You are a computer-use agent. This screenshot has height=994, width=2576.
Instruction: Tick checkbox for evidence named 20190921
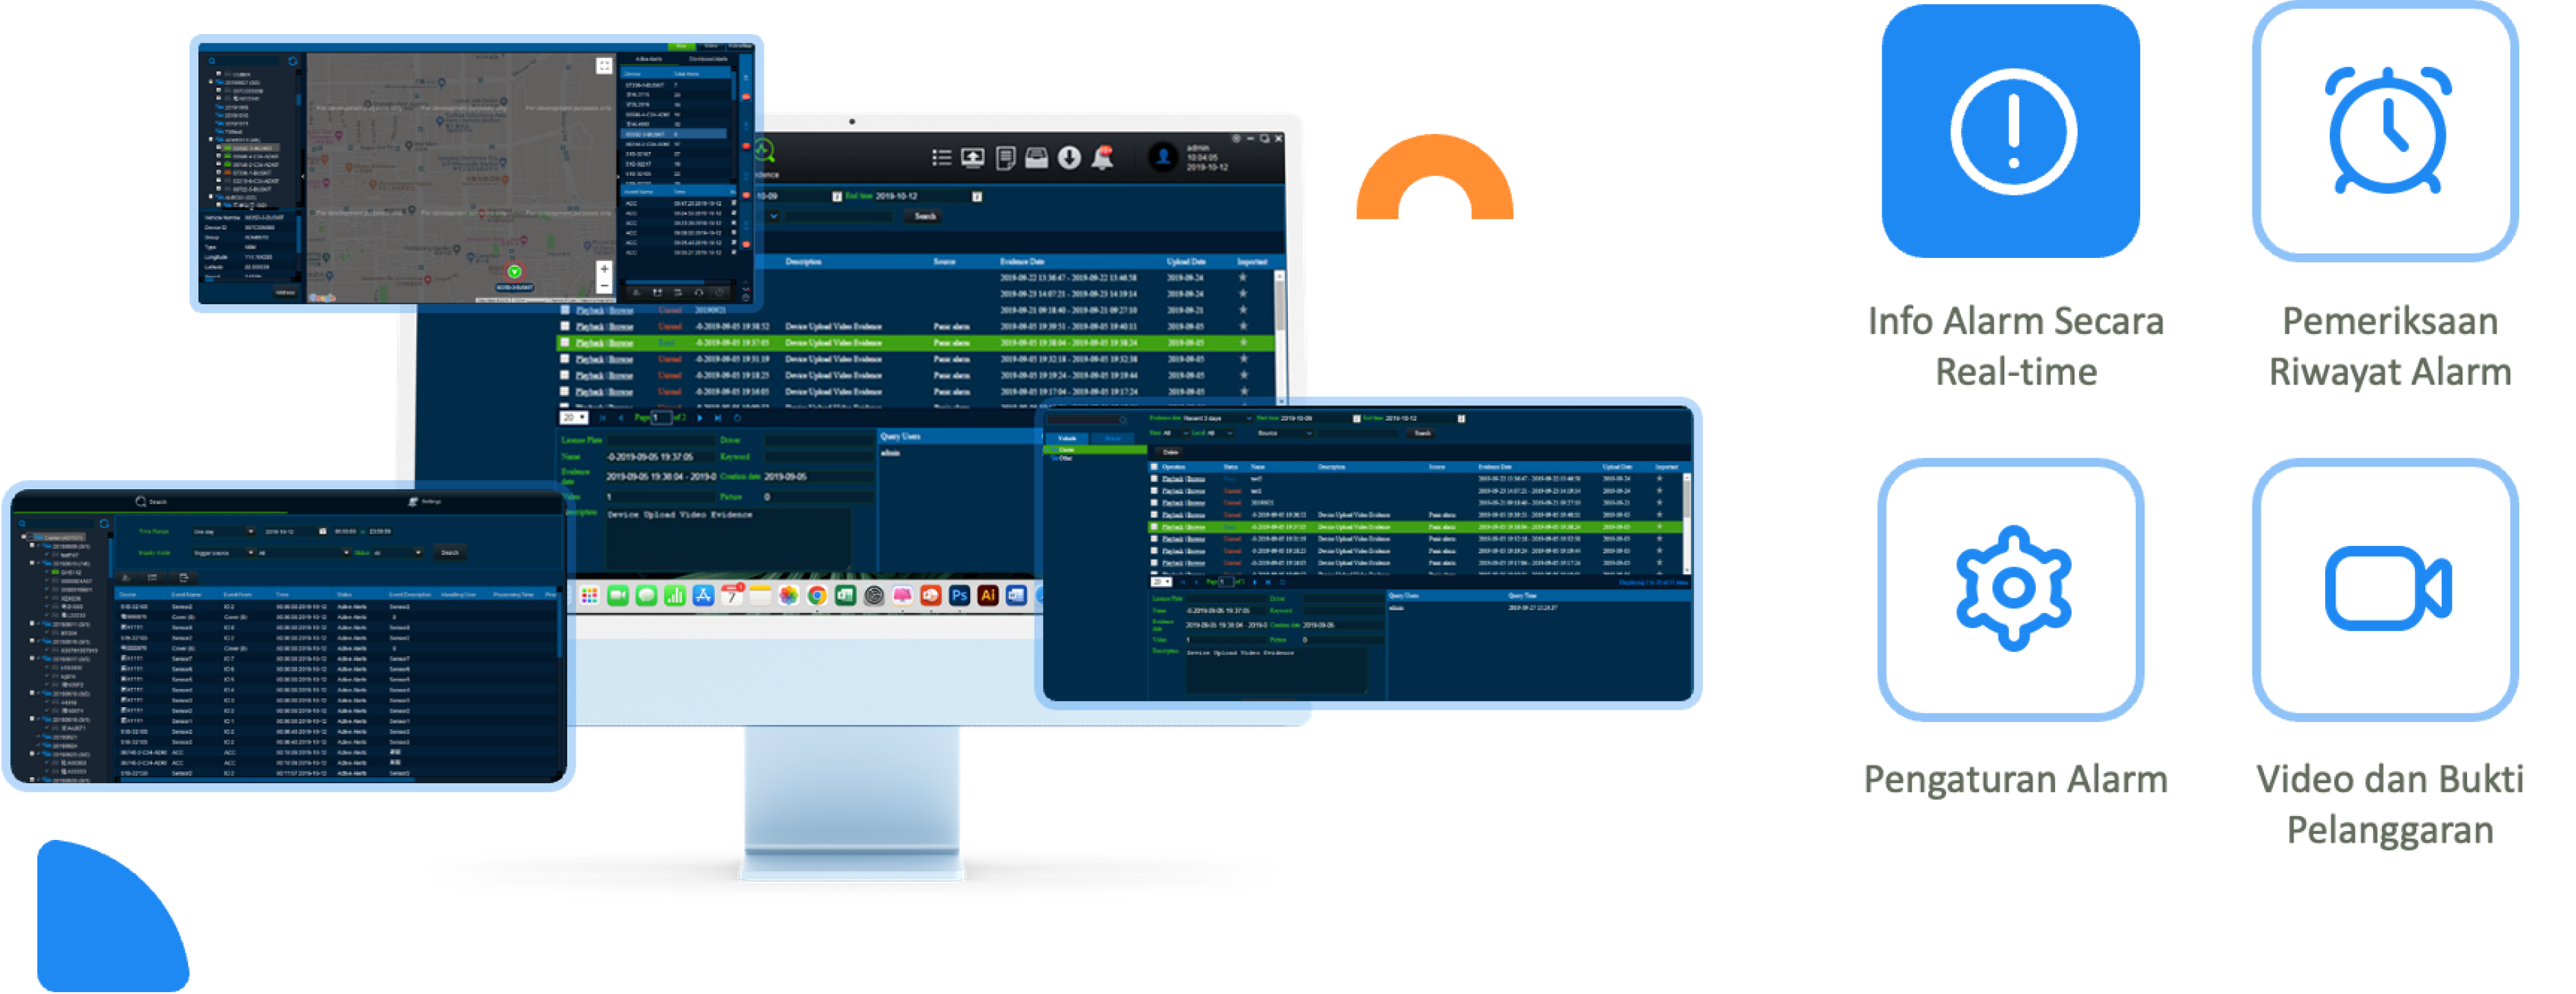tap(565, 310)
